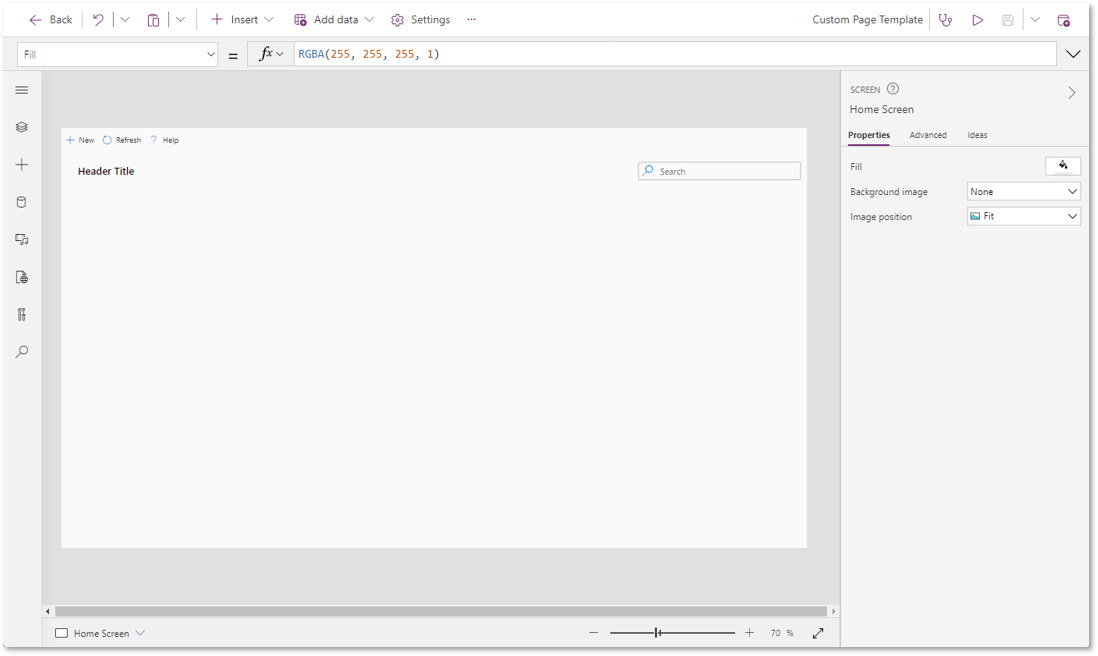Open the Fill color picker swatch

point(1063,166)
